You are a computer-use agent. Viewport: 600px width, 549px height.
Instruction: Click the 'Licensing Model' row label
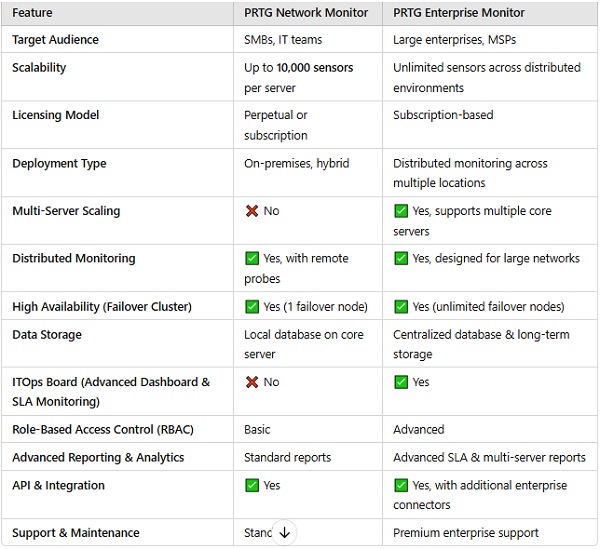(55, 115)
